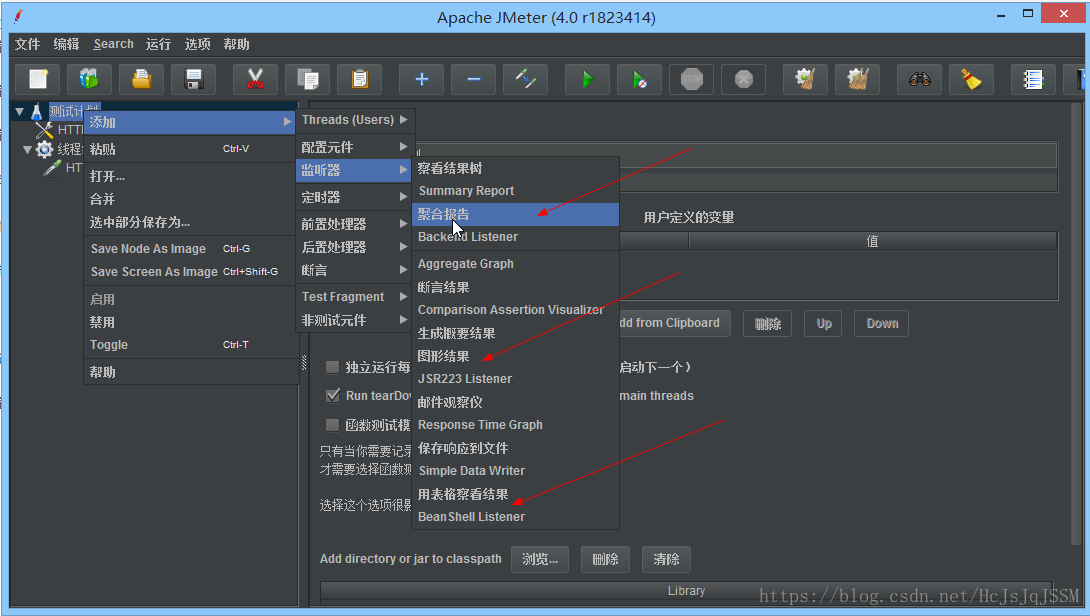1090x616 pixels.
Task: Expand the 断言 submenu
Action: 355,270
